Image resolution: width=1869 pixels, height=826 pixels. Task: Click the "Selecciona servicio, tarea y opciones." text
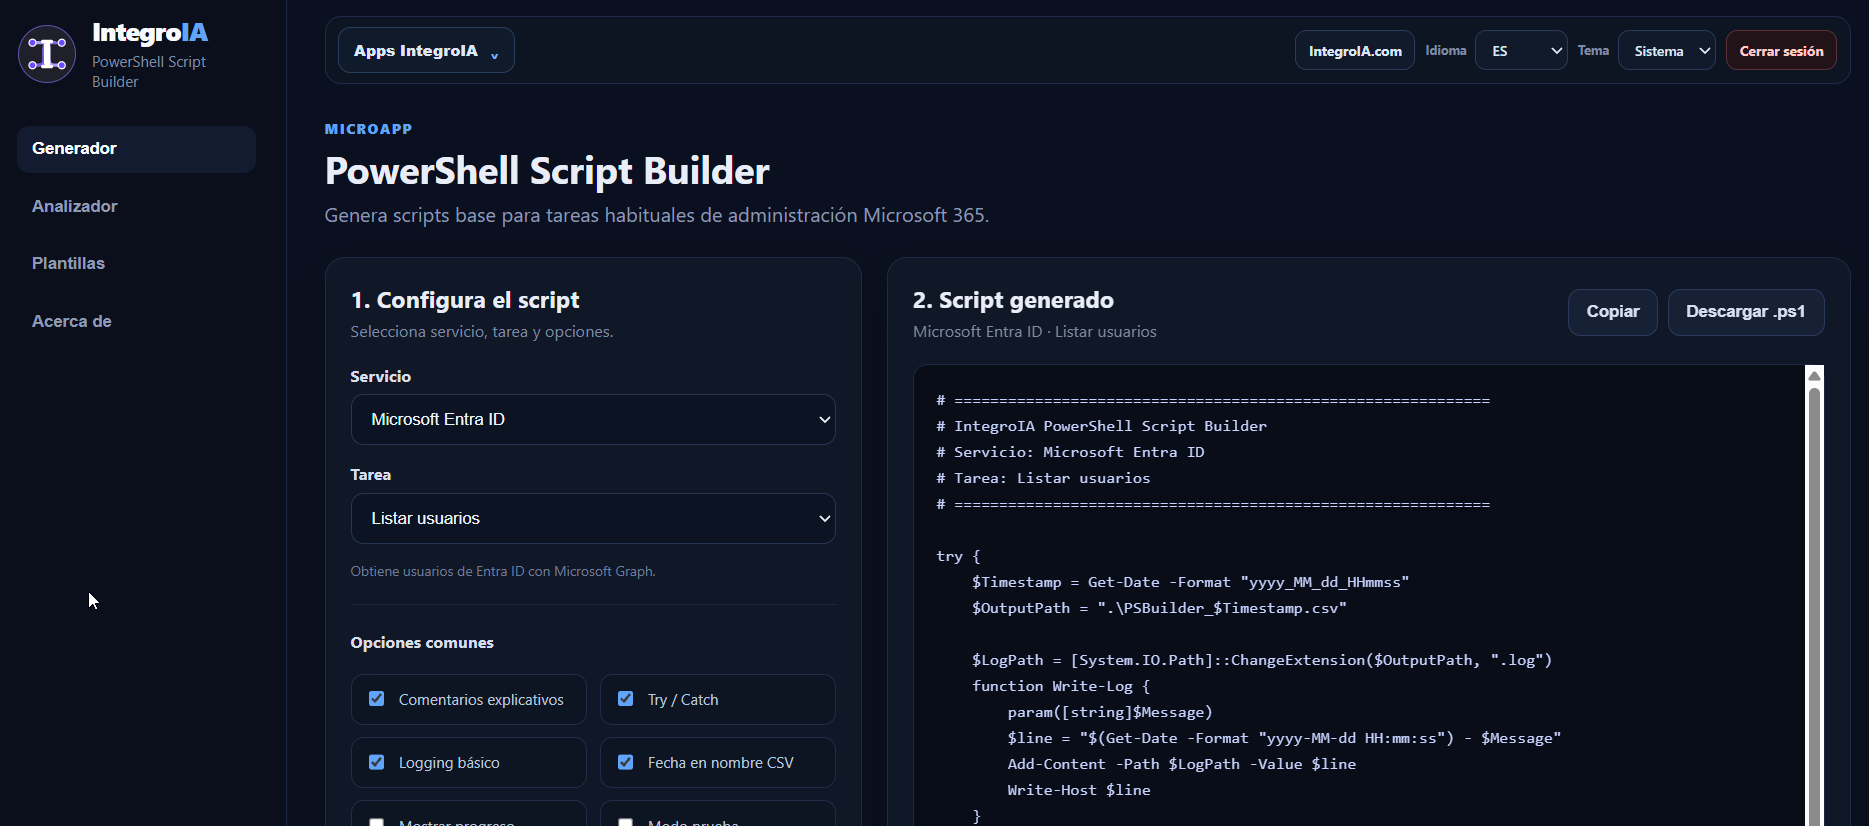(x=482, y=332)
